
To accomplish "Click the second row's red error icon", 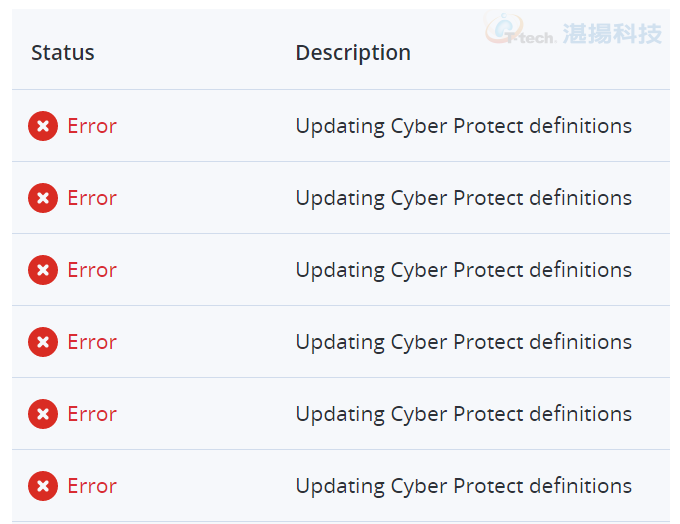I will tap(43, 198).
